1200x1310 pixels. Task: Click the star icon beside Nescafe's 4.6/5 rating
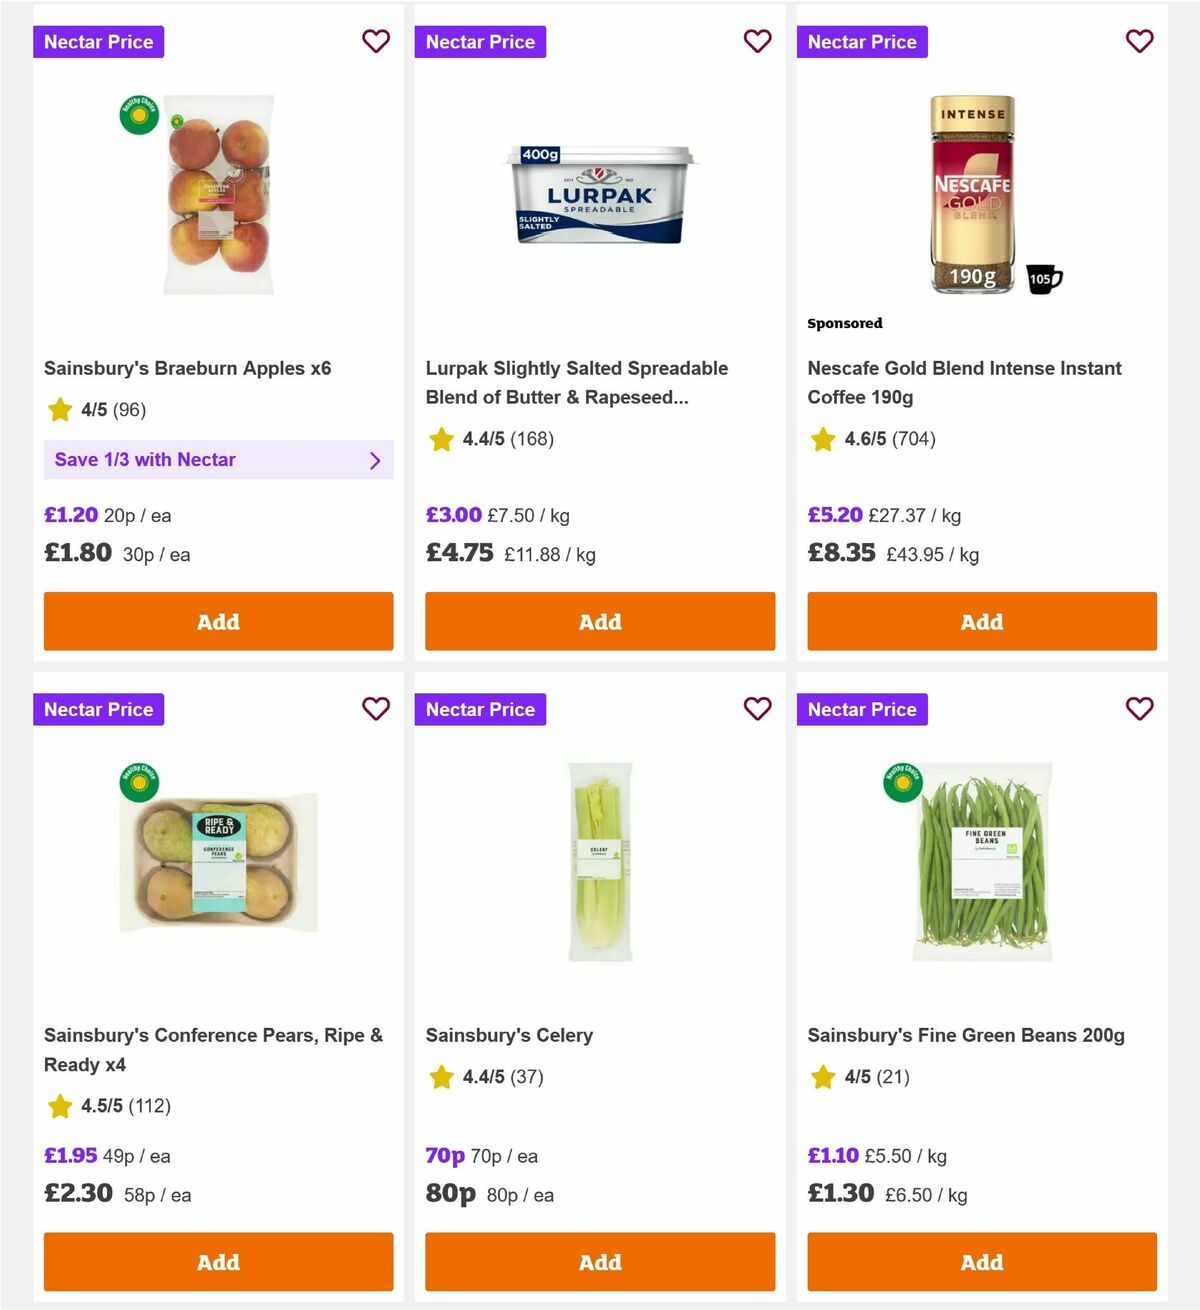(x=823, y=439)
